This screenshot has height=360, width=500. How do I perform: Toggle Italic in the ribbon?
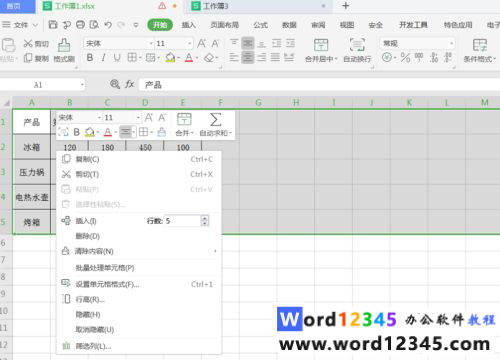point(104,58)
